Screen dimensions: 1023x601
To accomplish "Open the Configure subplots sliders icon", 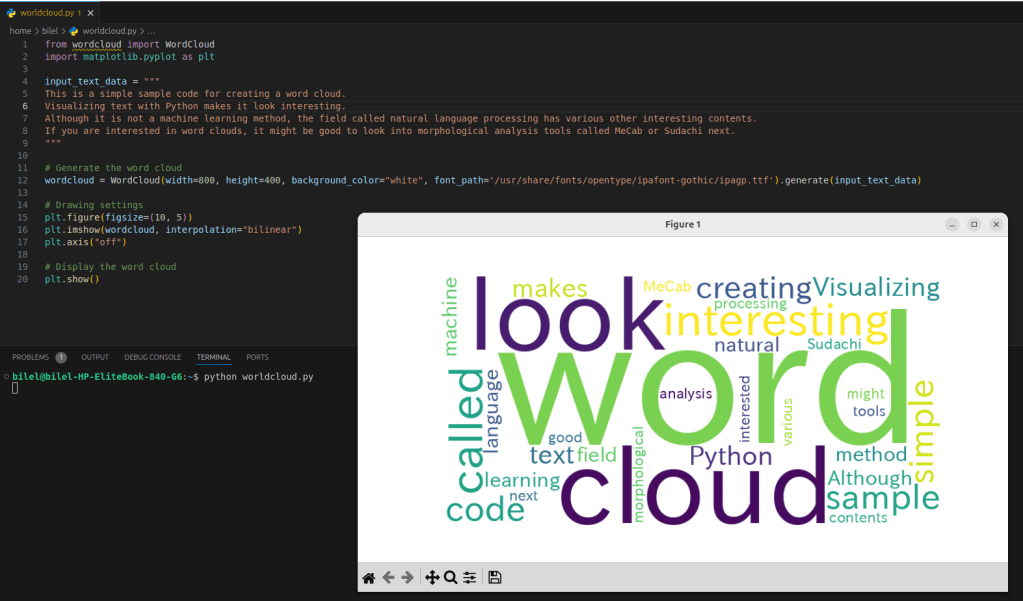I will coord(470,577).
